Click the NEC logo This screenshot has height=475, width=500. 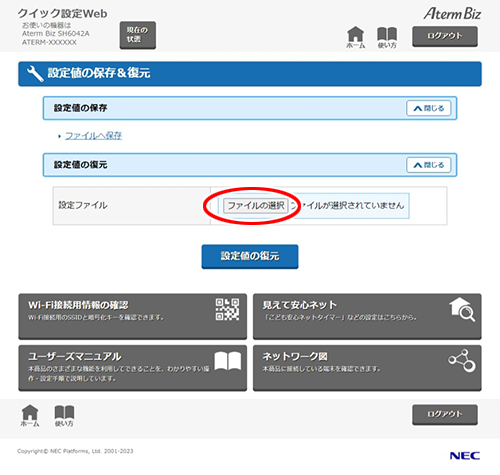click(x=465, y=456)
